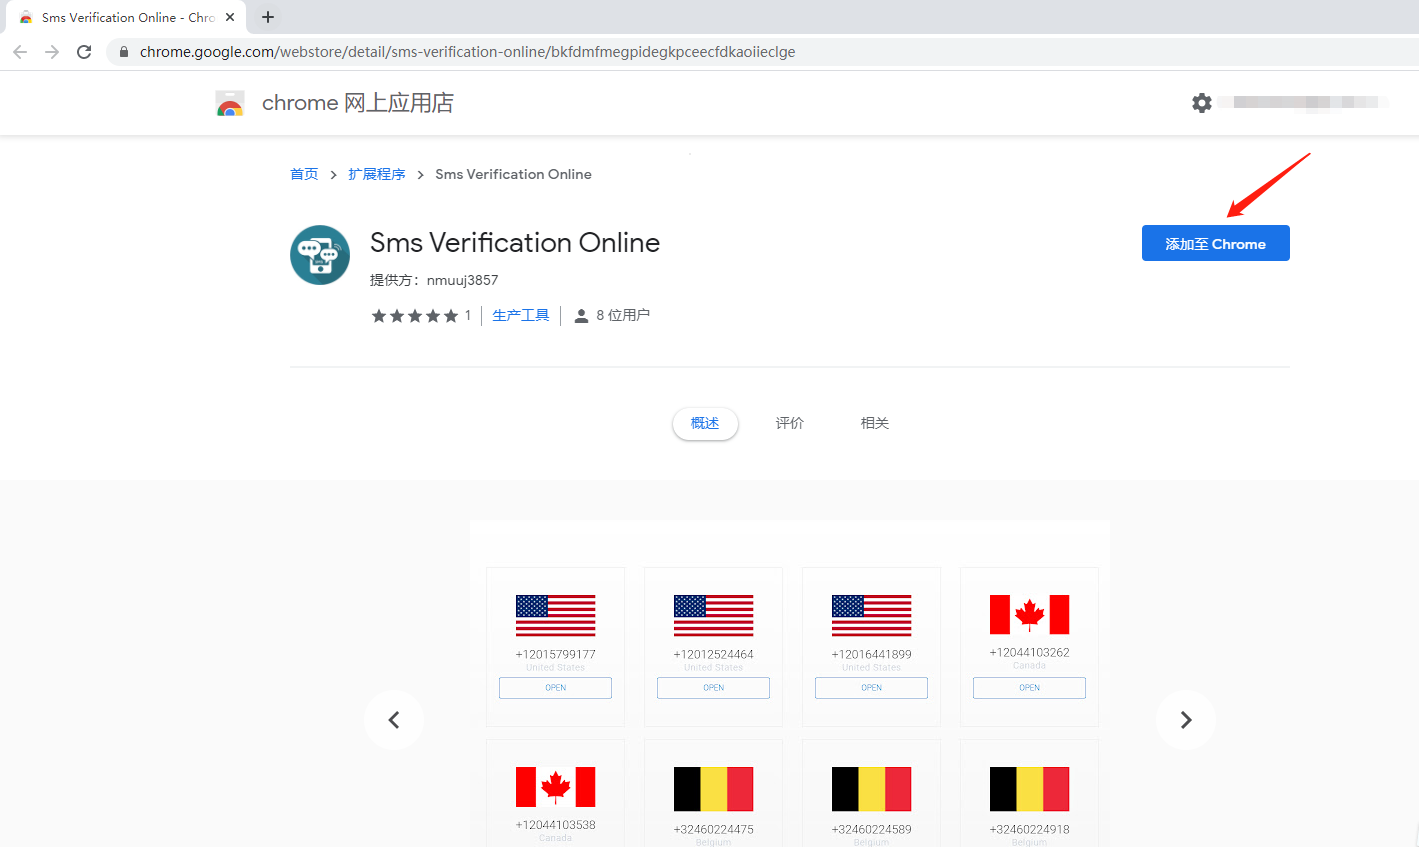Click phone number +12012524464
Viewport: 1419px width, 847px height.
714,654
